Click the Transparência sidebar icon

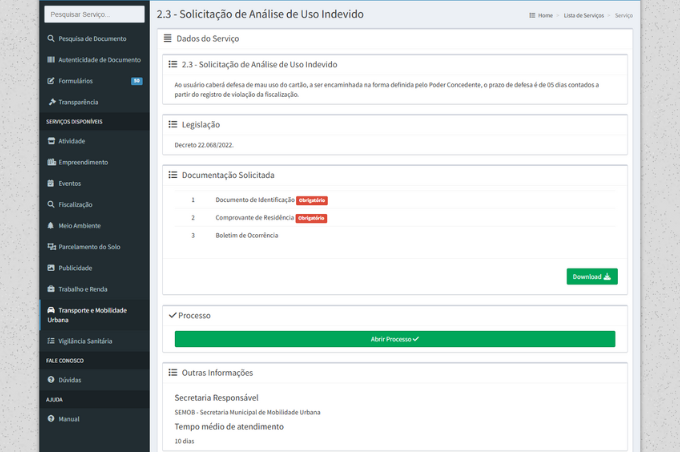(x=51, y=102)
